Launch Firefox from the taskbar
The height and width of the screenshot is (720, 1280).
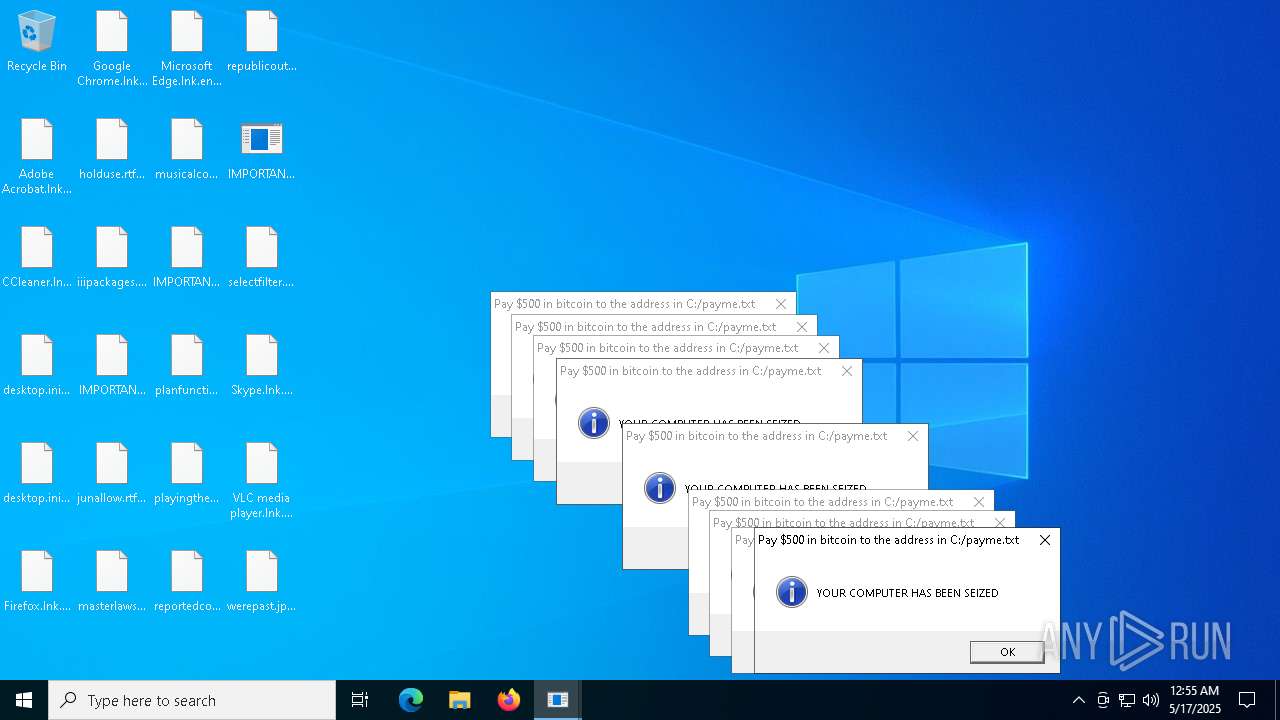tap(509, 700)
